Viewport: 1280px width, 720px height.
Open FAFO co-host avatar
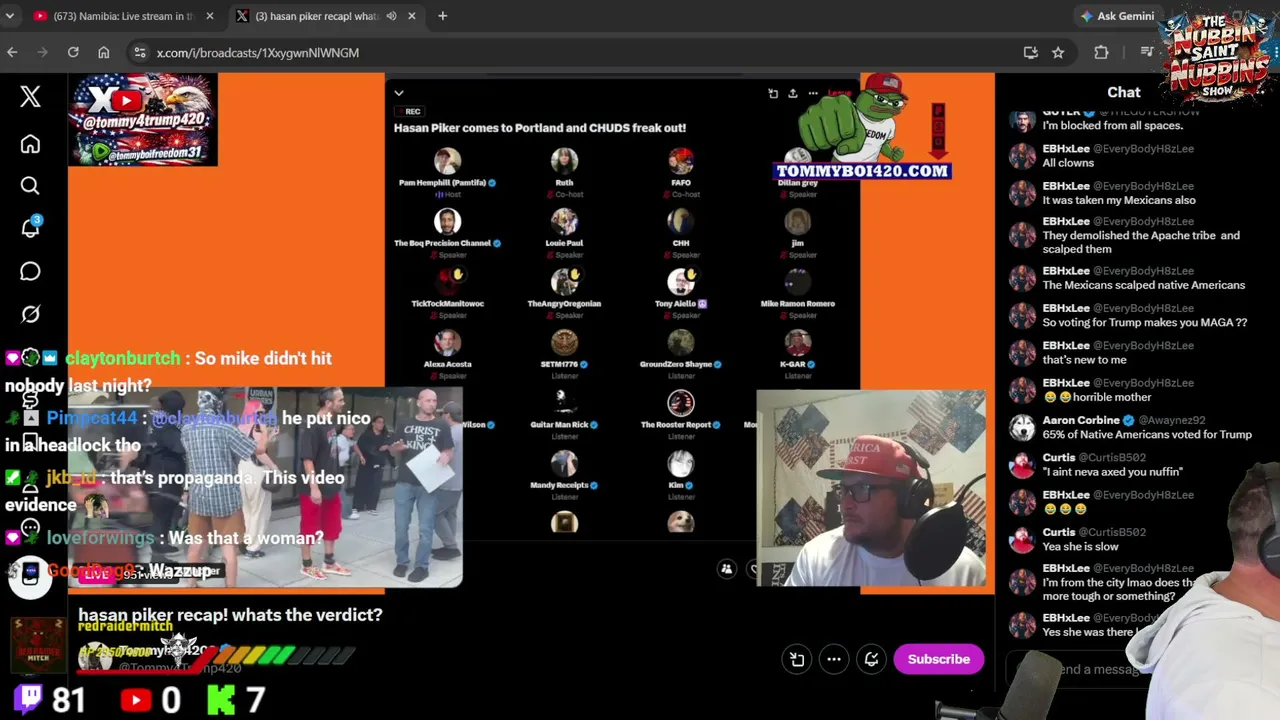(681, 161)
